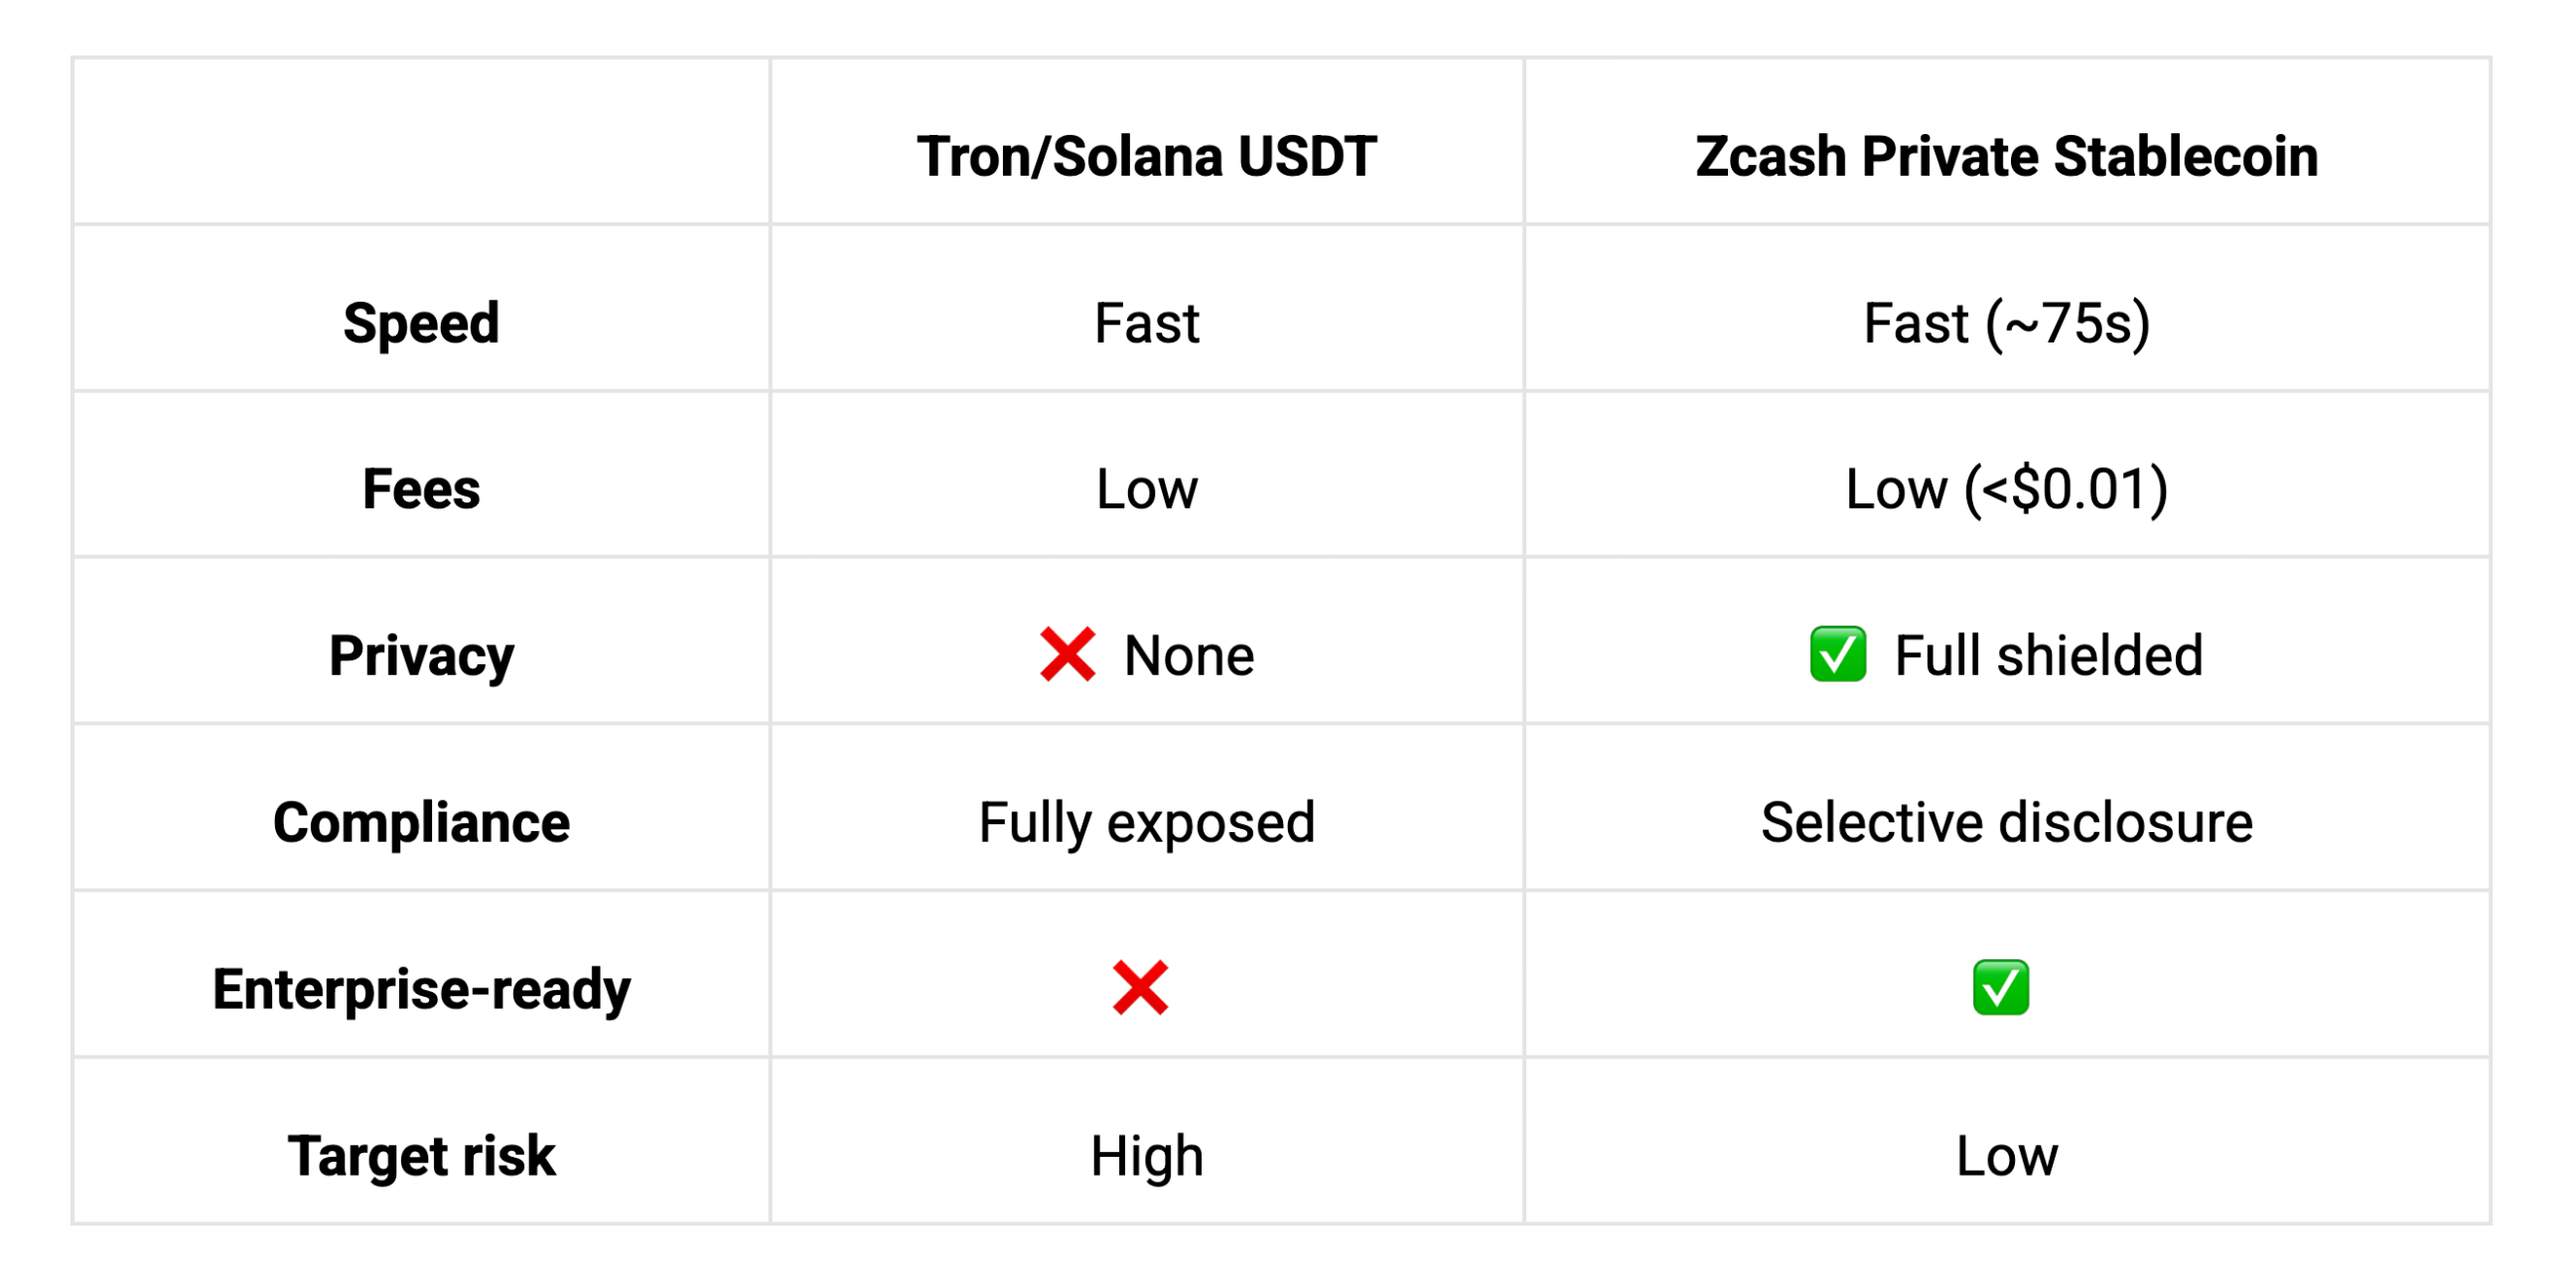Image resolution: width=2576 pixels, height=1273 pixels.
Task: Click the red X beside None
Action: 1066,655
